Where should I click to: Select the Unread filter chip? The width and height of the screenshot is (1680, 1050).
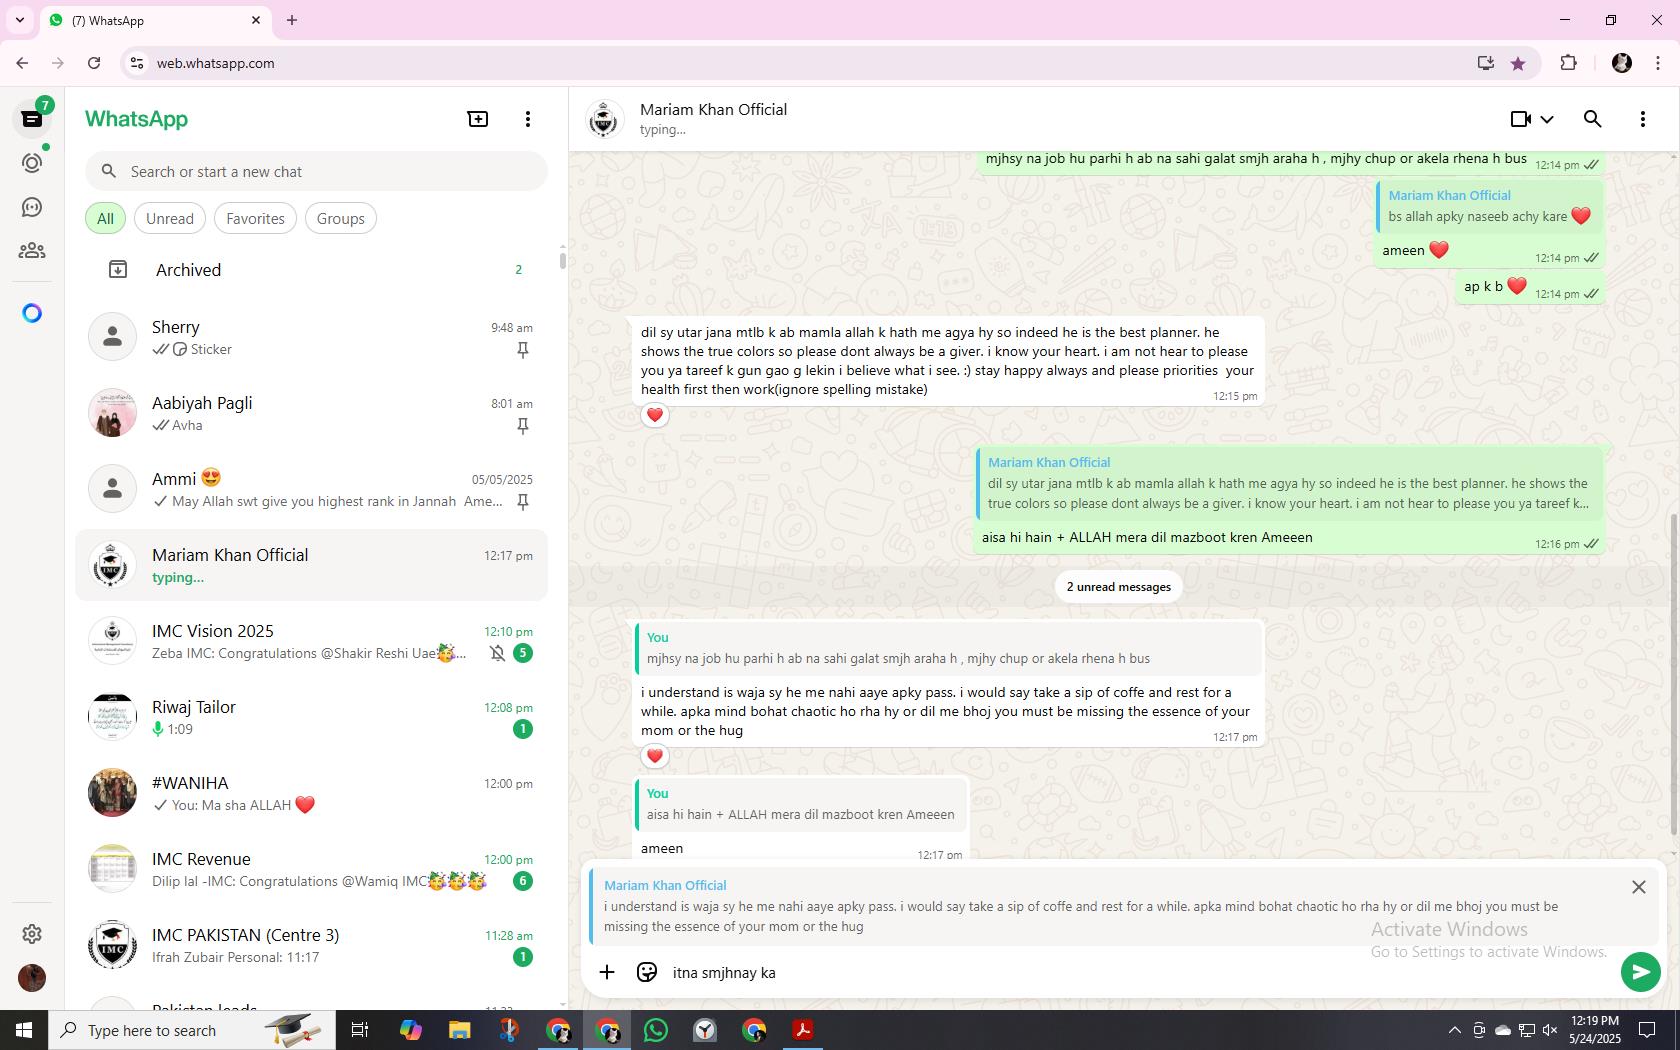point(170,218)
